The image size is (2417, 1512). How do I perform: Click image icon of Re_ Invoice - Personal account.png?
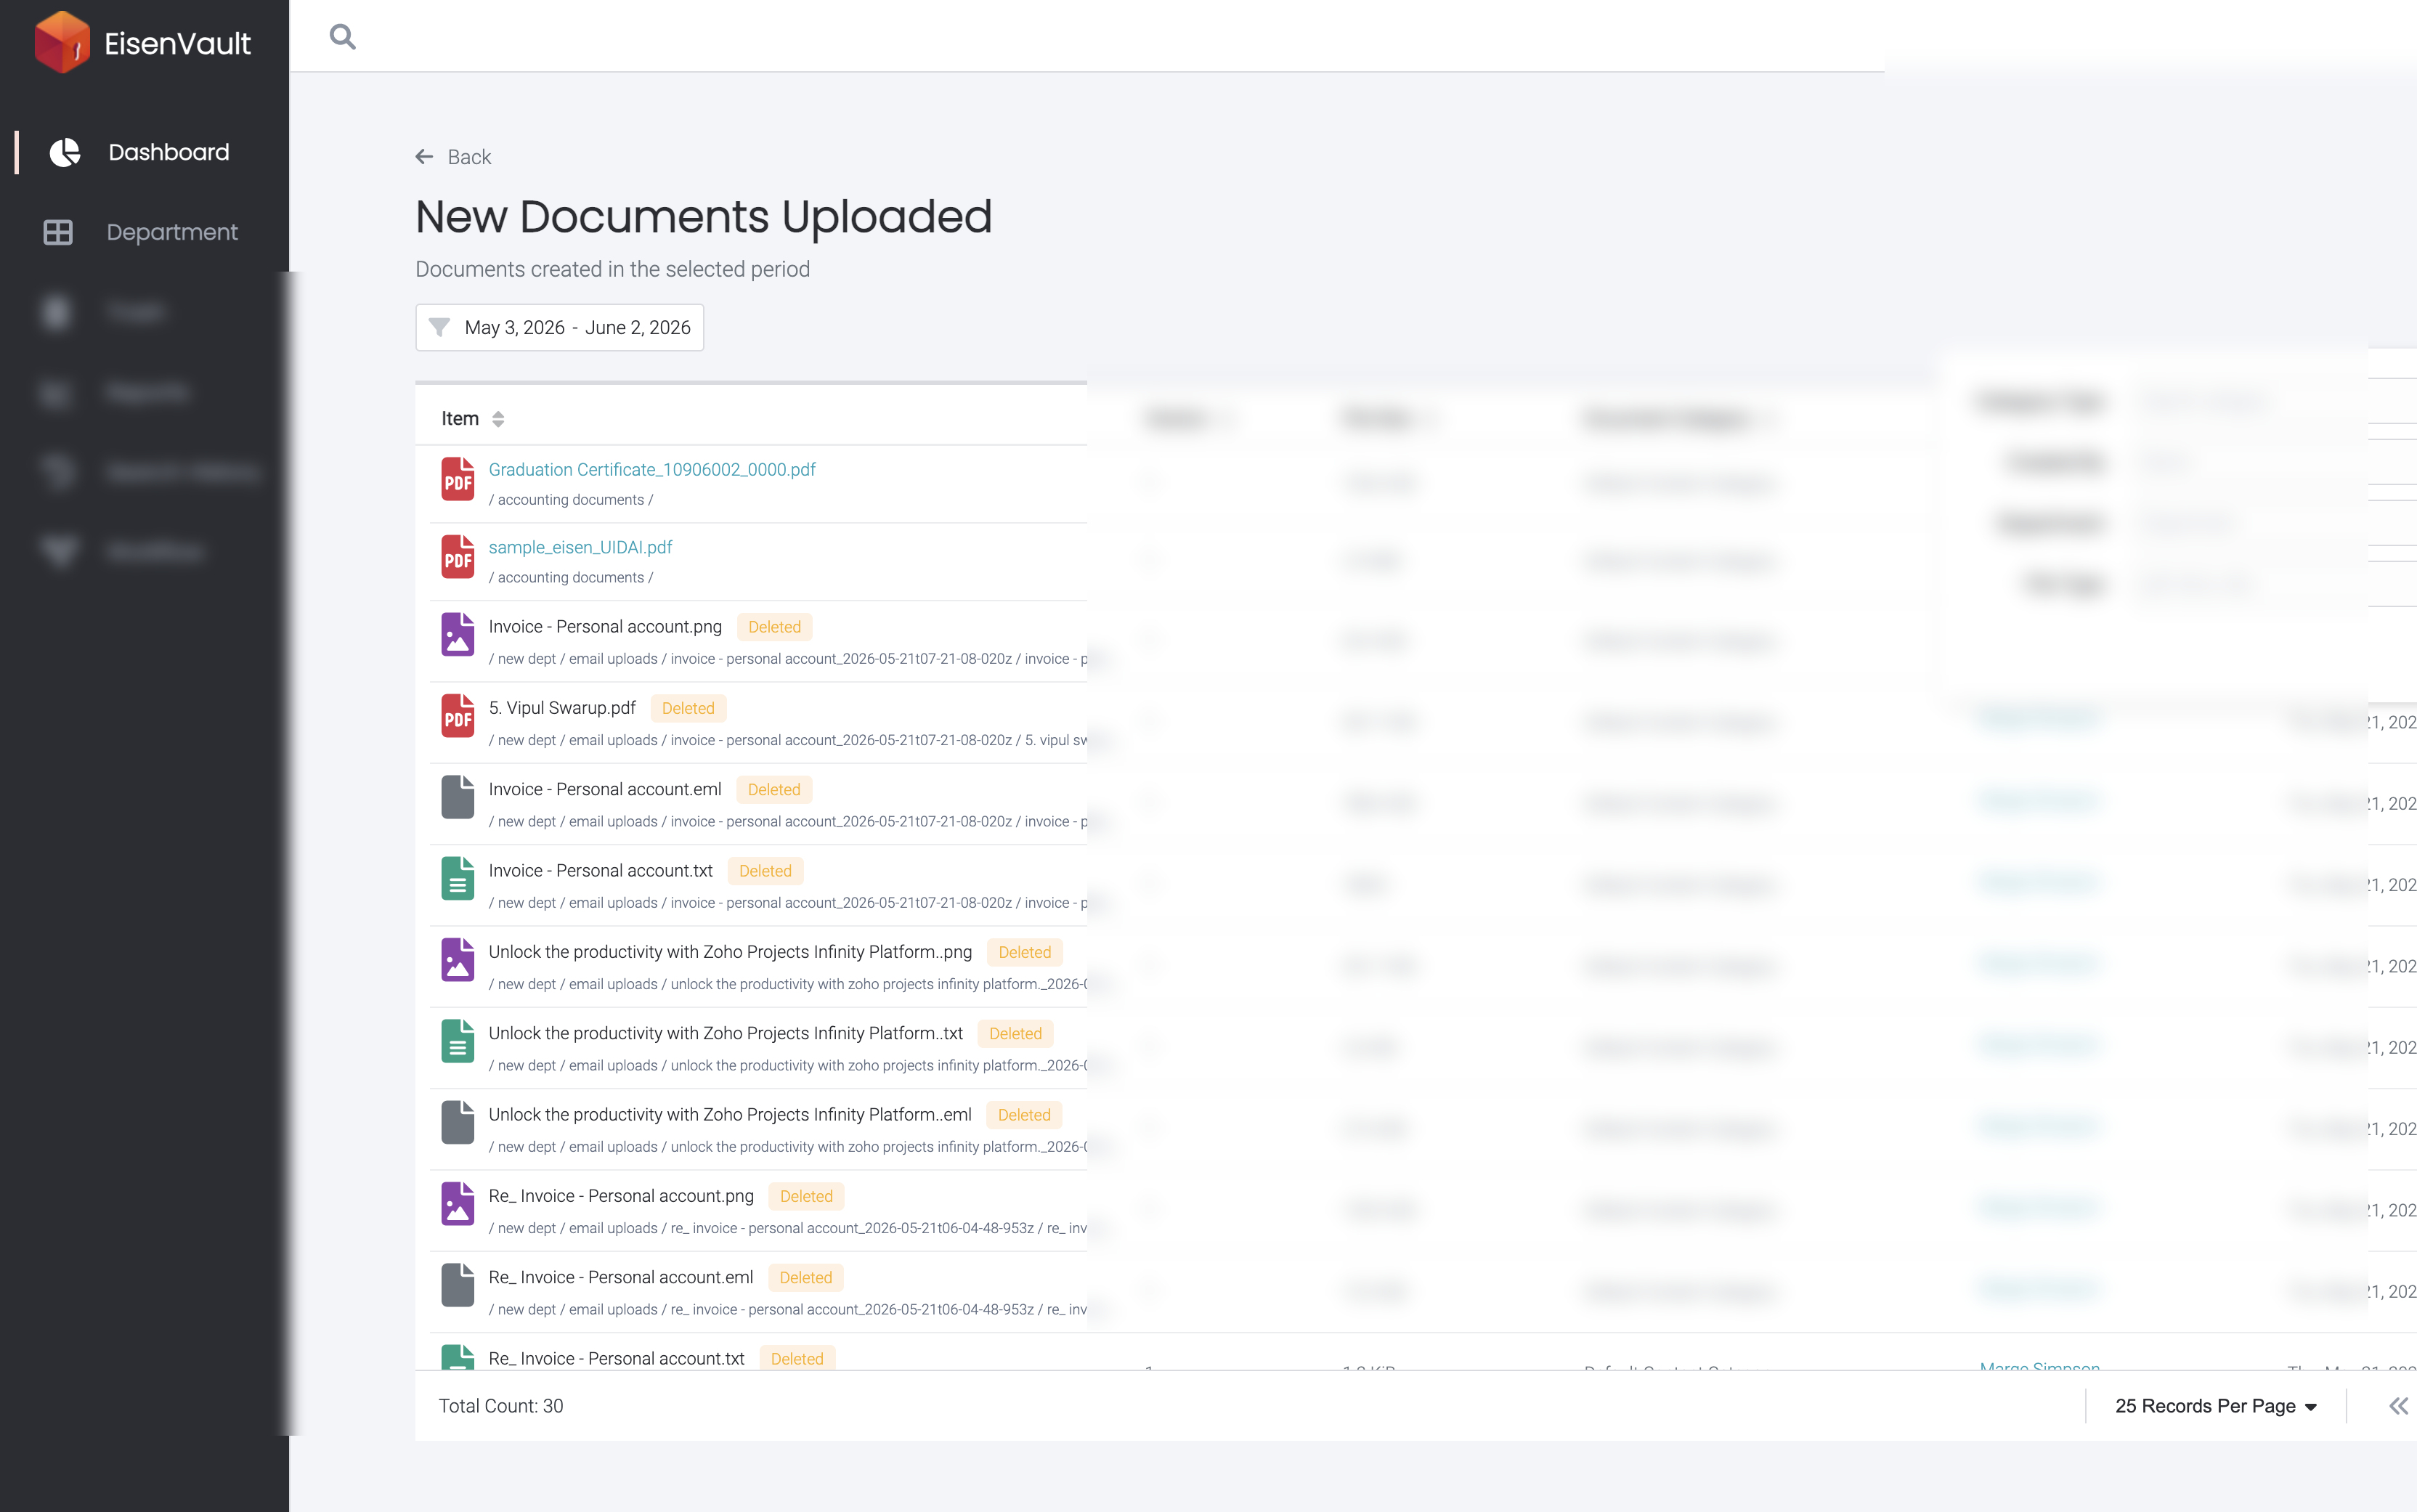[x=458, y=1204]
